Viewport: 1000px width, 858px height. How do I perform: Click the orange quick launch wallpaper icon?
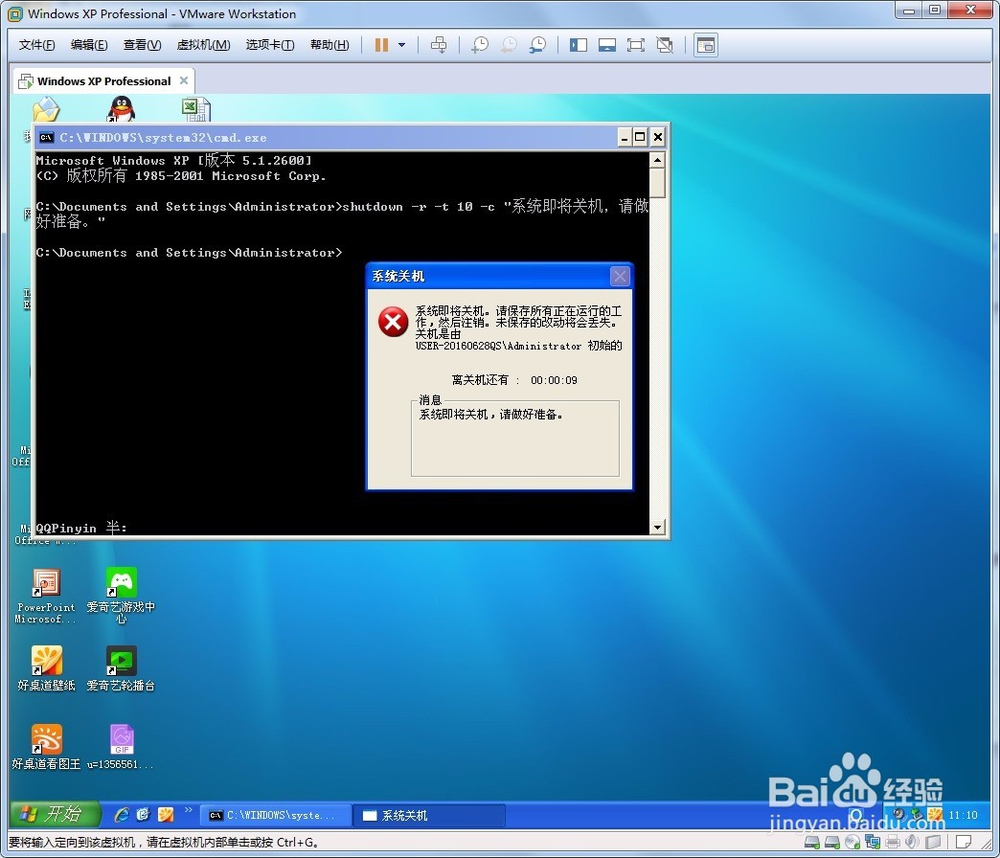[166, 815]
